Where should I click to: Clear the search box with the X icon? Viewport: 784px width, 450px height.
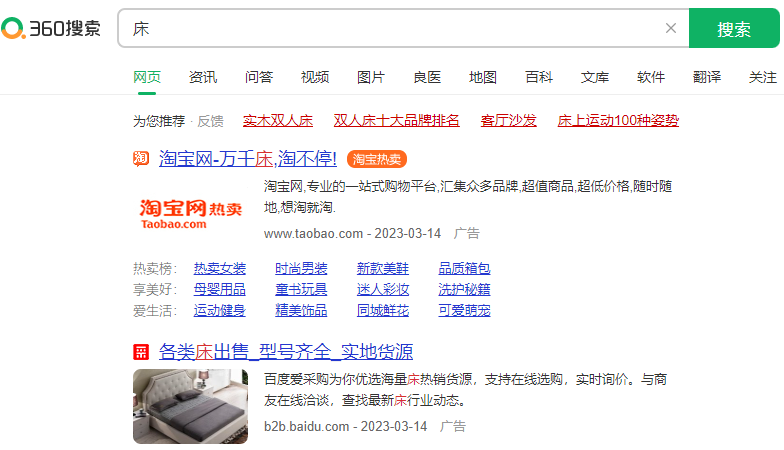tap(671, 28)
